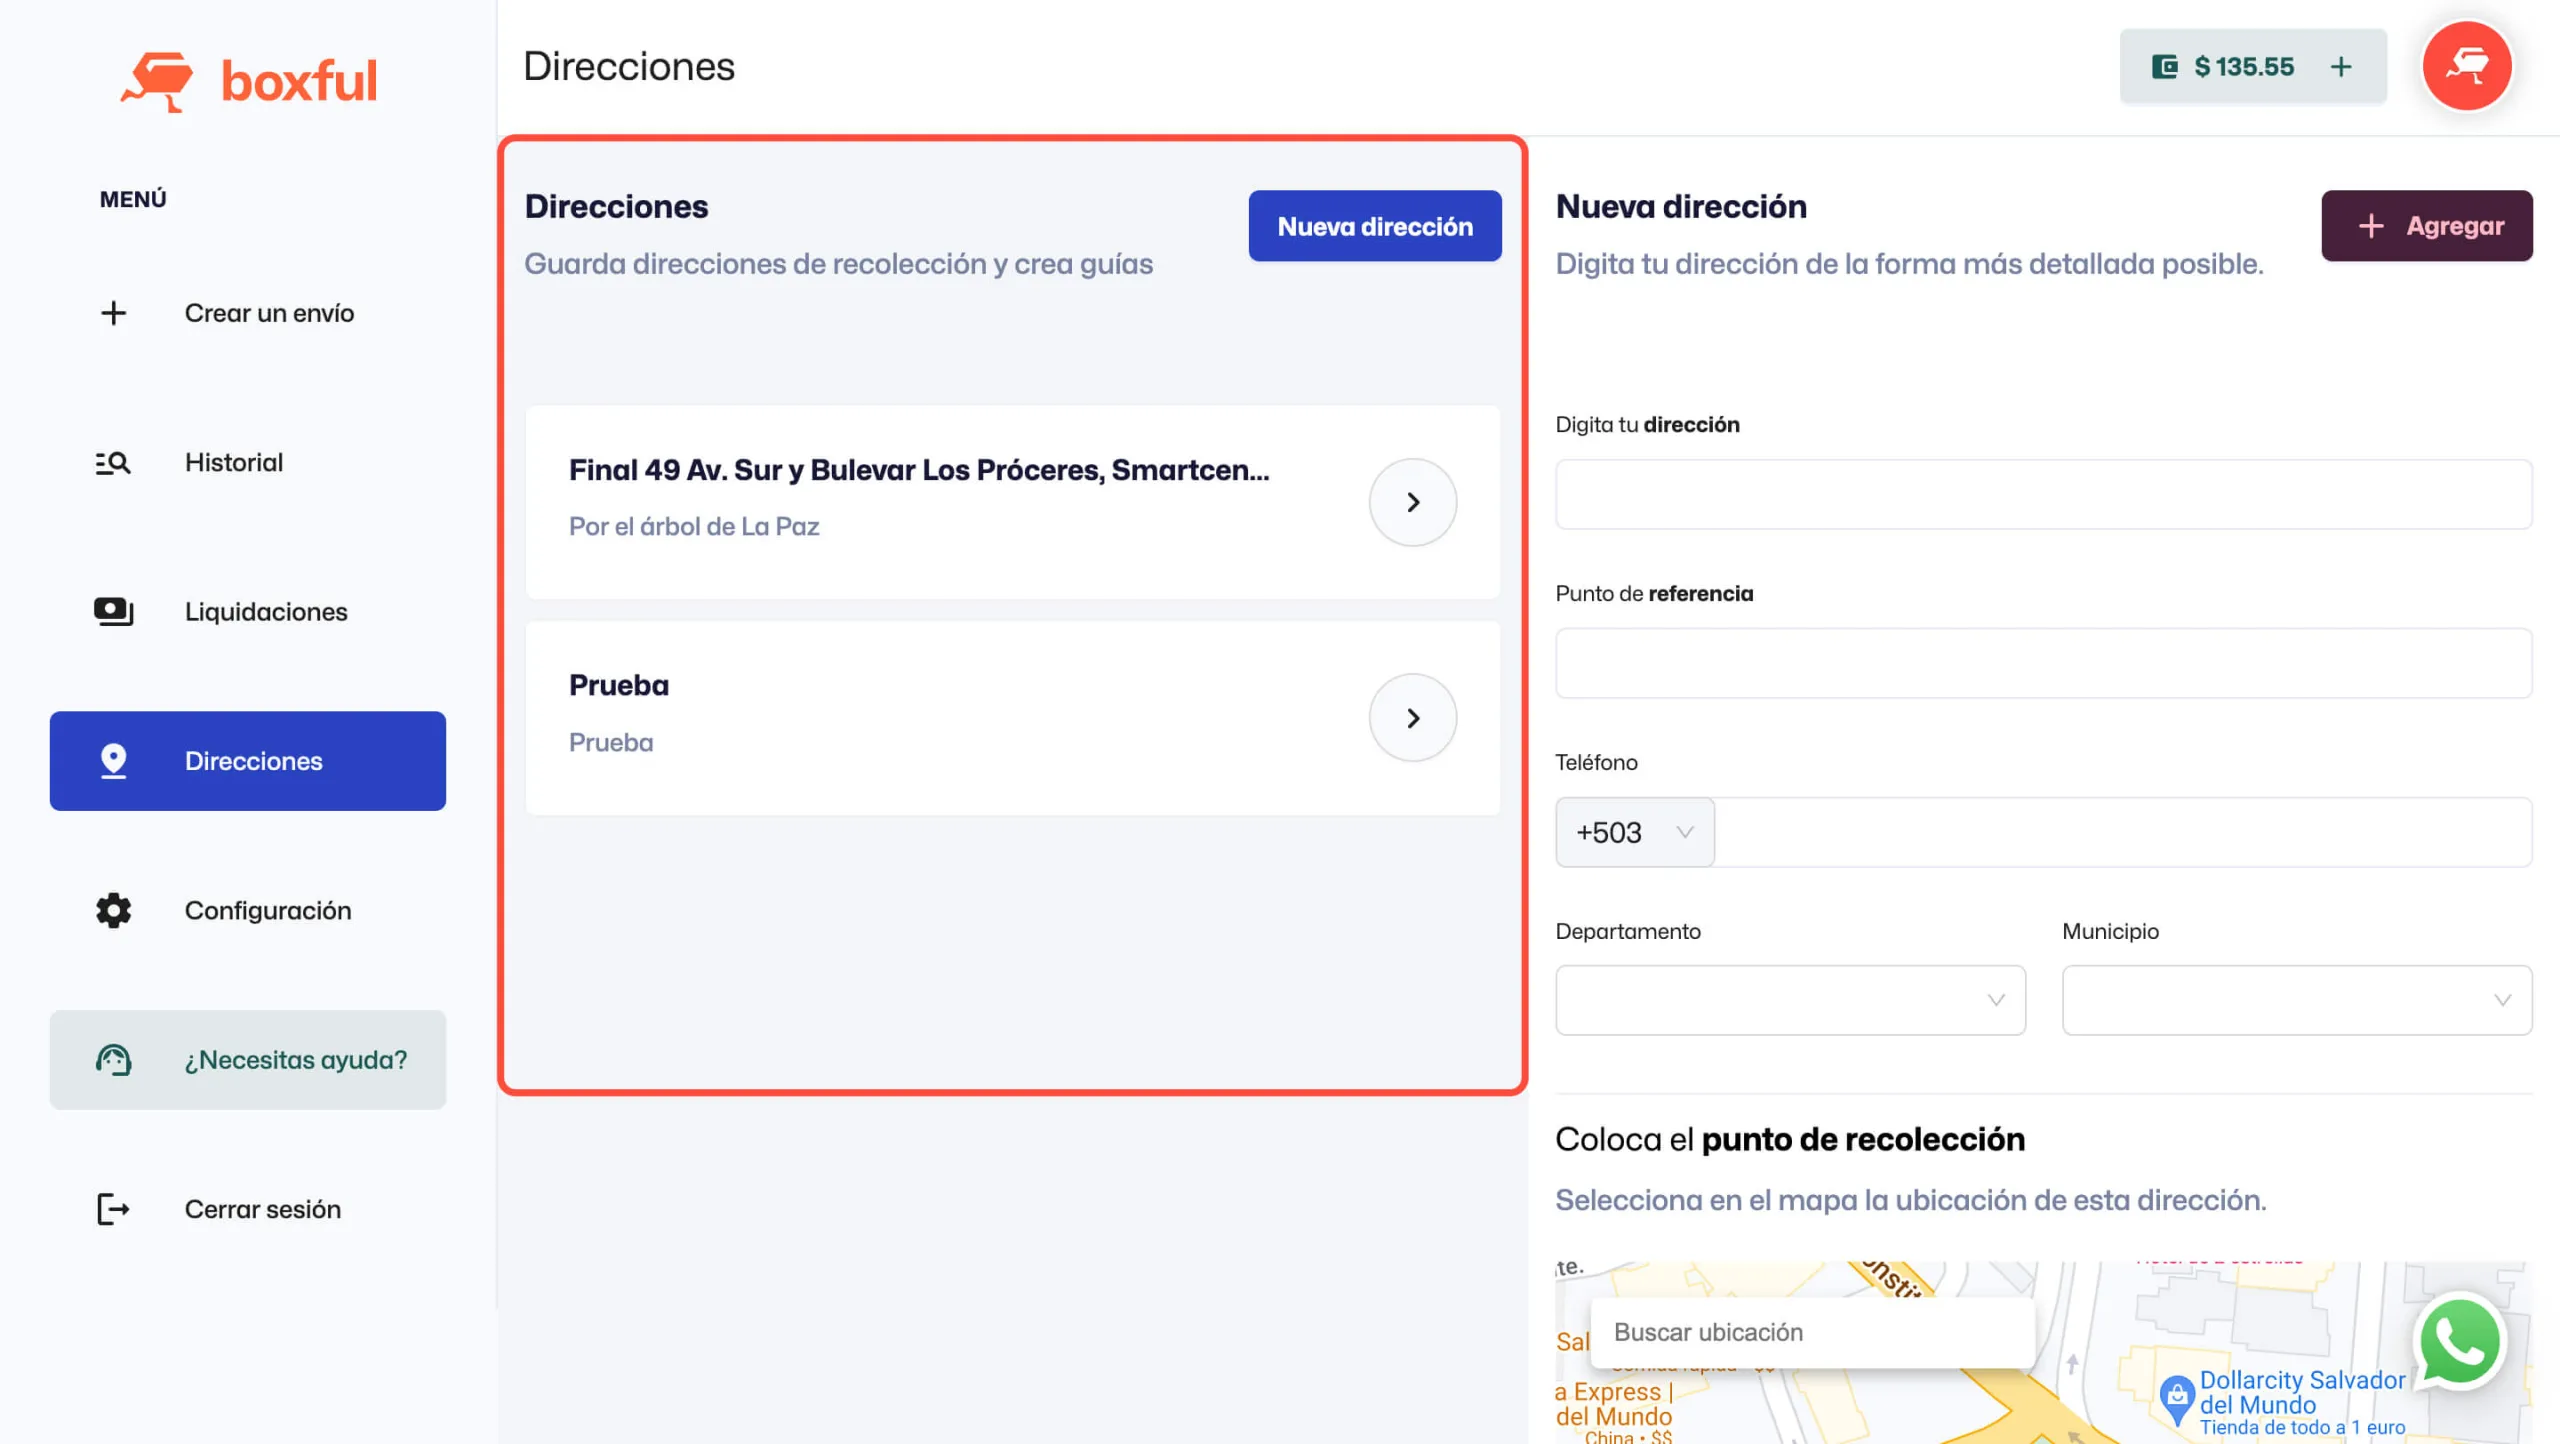This screenshot has width=2560, height=1444.
Task: Click the Agregar button
Action: (2426, 226)
